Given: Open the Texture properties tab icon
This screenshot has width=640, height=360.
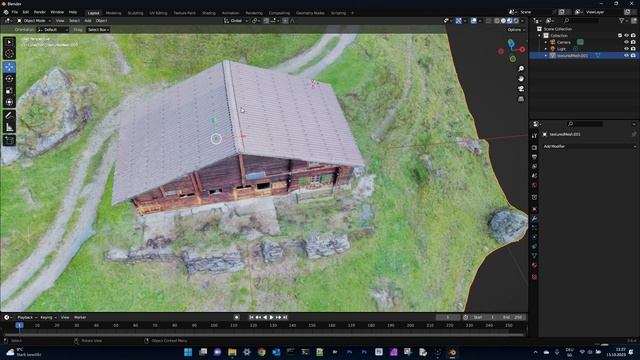Looking at the screenshot, I should click(534, 277).
